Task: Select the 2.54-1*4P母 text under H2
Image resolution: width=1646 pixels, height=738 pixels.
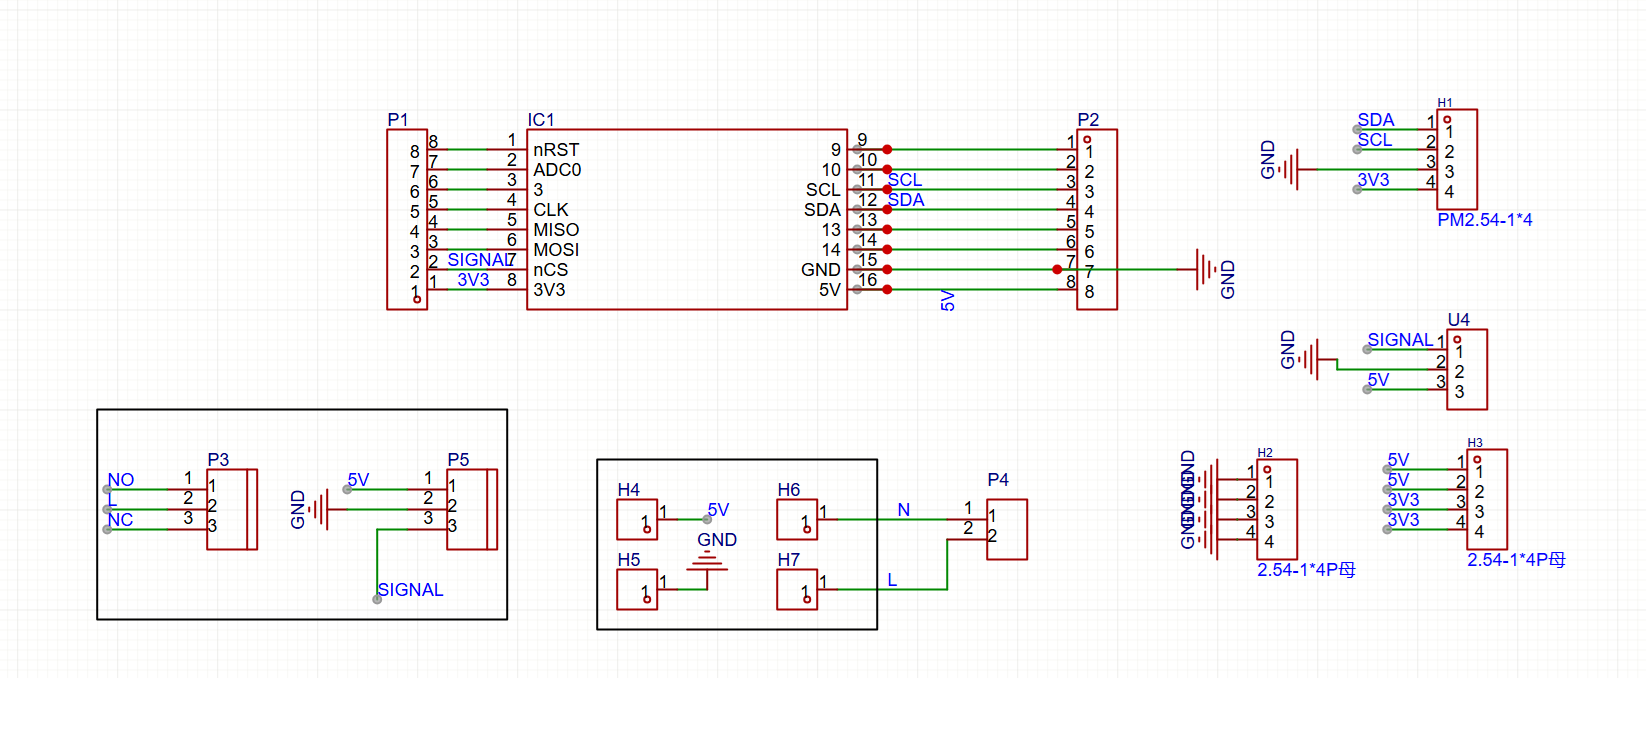Action: coord(1306,570)
